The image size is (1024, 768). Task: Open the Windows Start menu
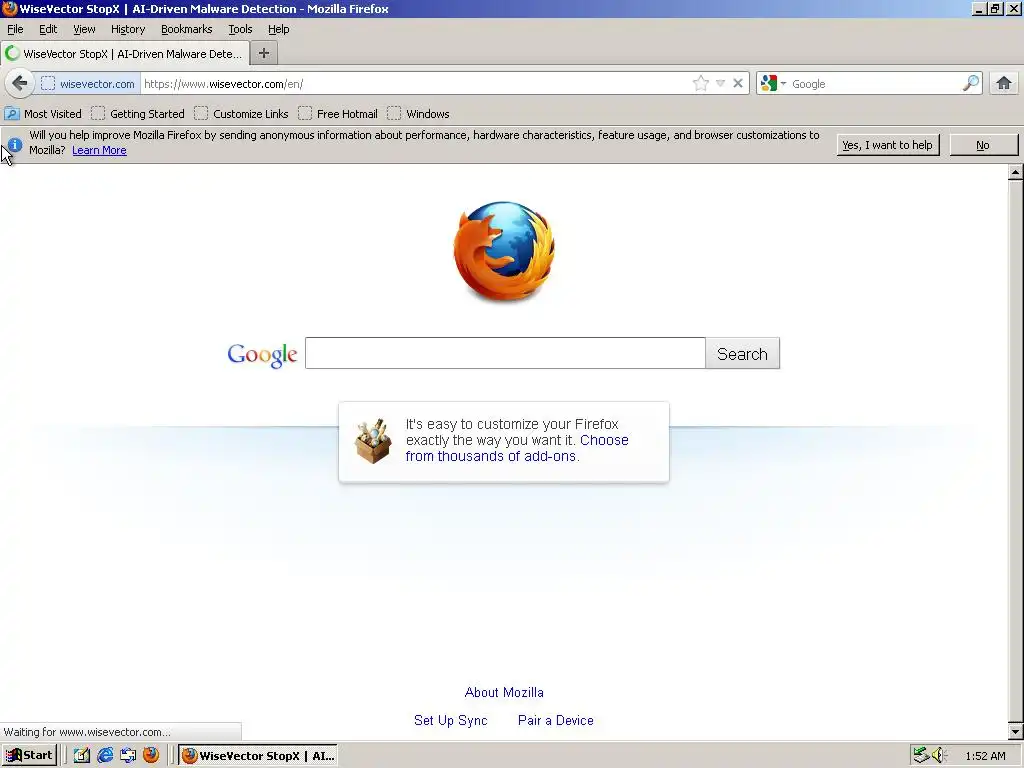click(x=29, y=756)
